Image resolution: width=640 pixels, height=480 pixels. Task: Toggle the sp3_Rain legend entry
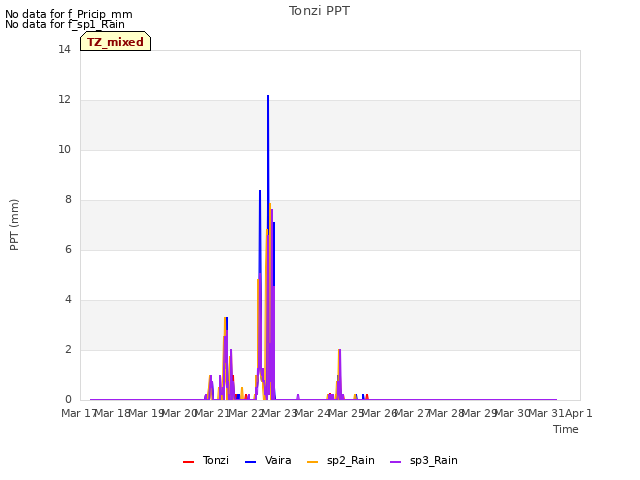[424, 460]
